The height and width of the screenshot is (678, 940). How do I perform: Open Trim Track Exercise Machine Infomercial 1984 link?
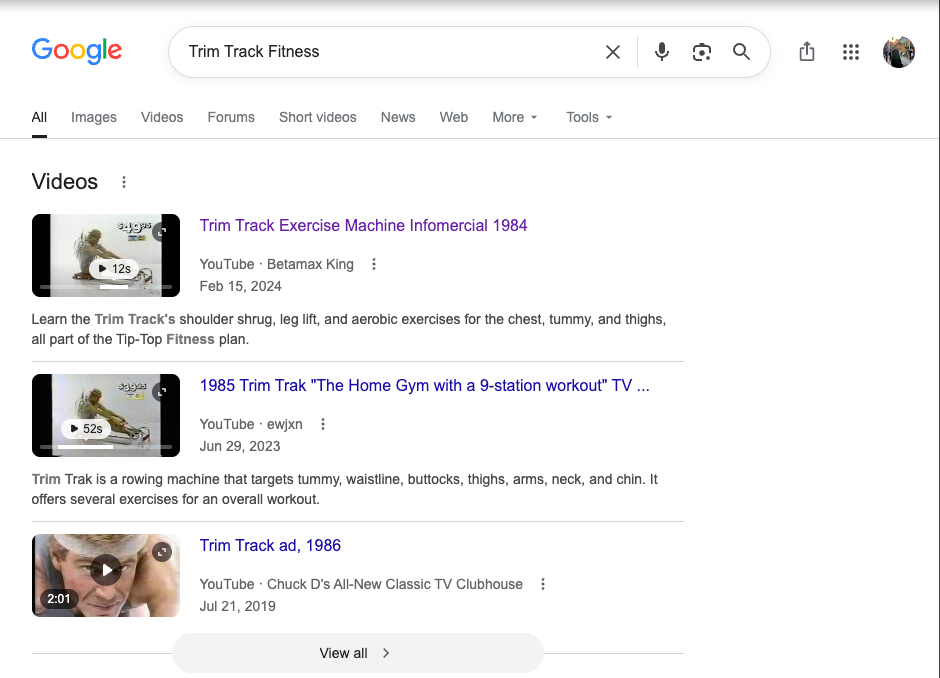(363, 225)
